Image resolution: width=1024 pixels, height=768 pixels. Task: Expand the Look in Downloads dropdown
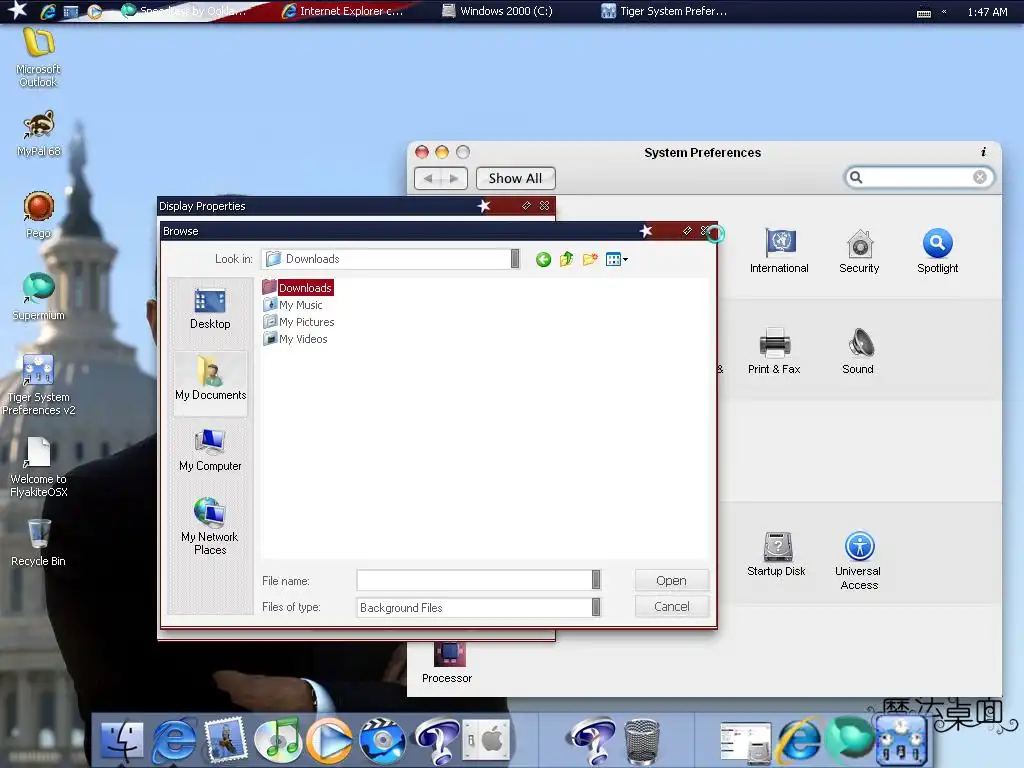(x=515, y=259)
